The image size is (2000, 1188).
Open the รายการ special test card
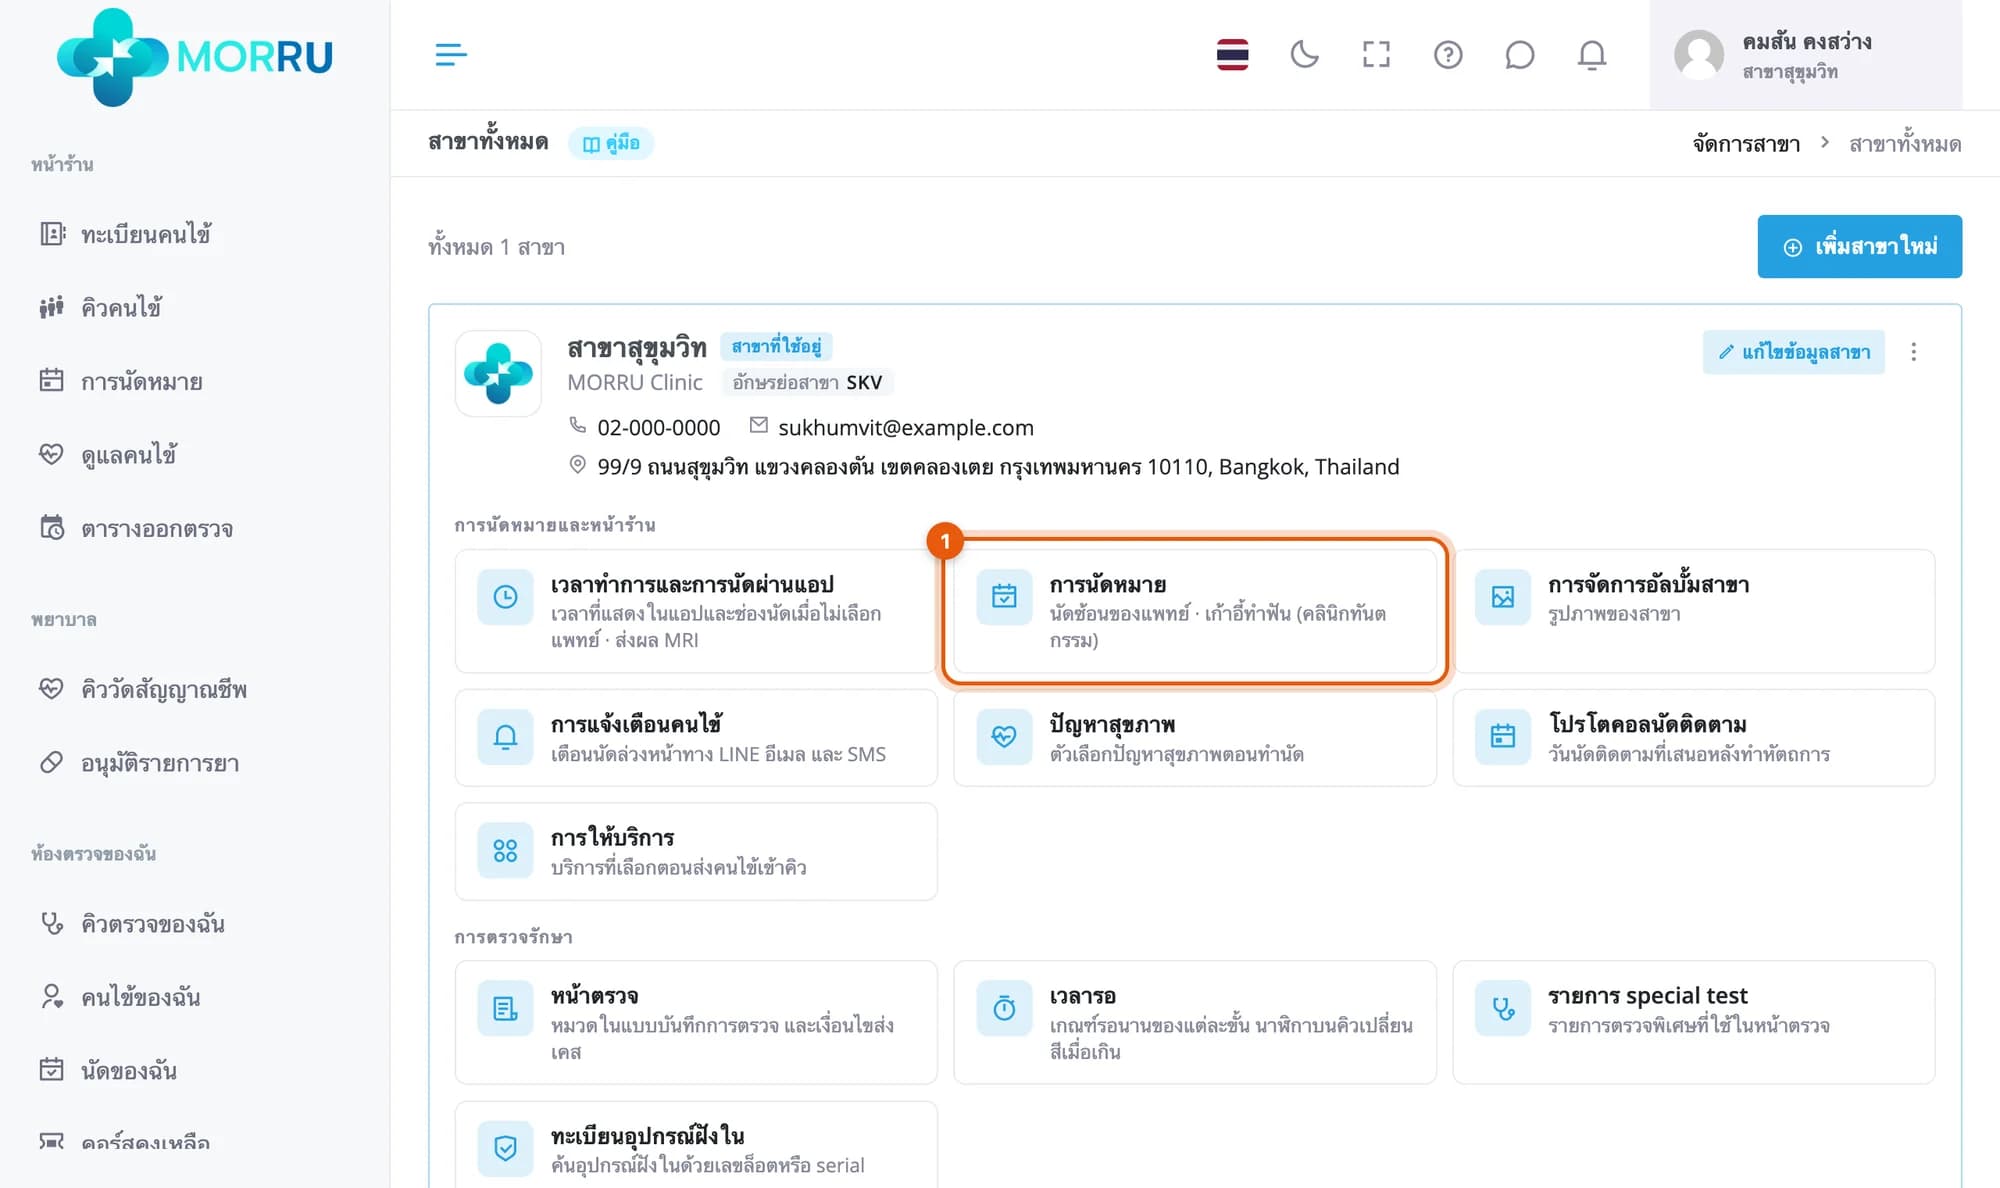click(x=1693, y=1022)
